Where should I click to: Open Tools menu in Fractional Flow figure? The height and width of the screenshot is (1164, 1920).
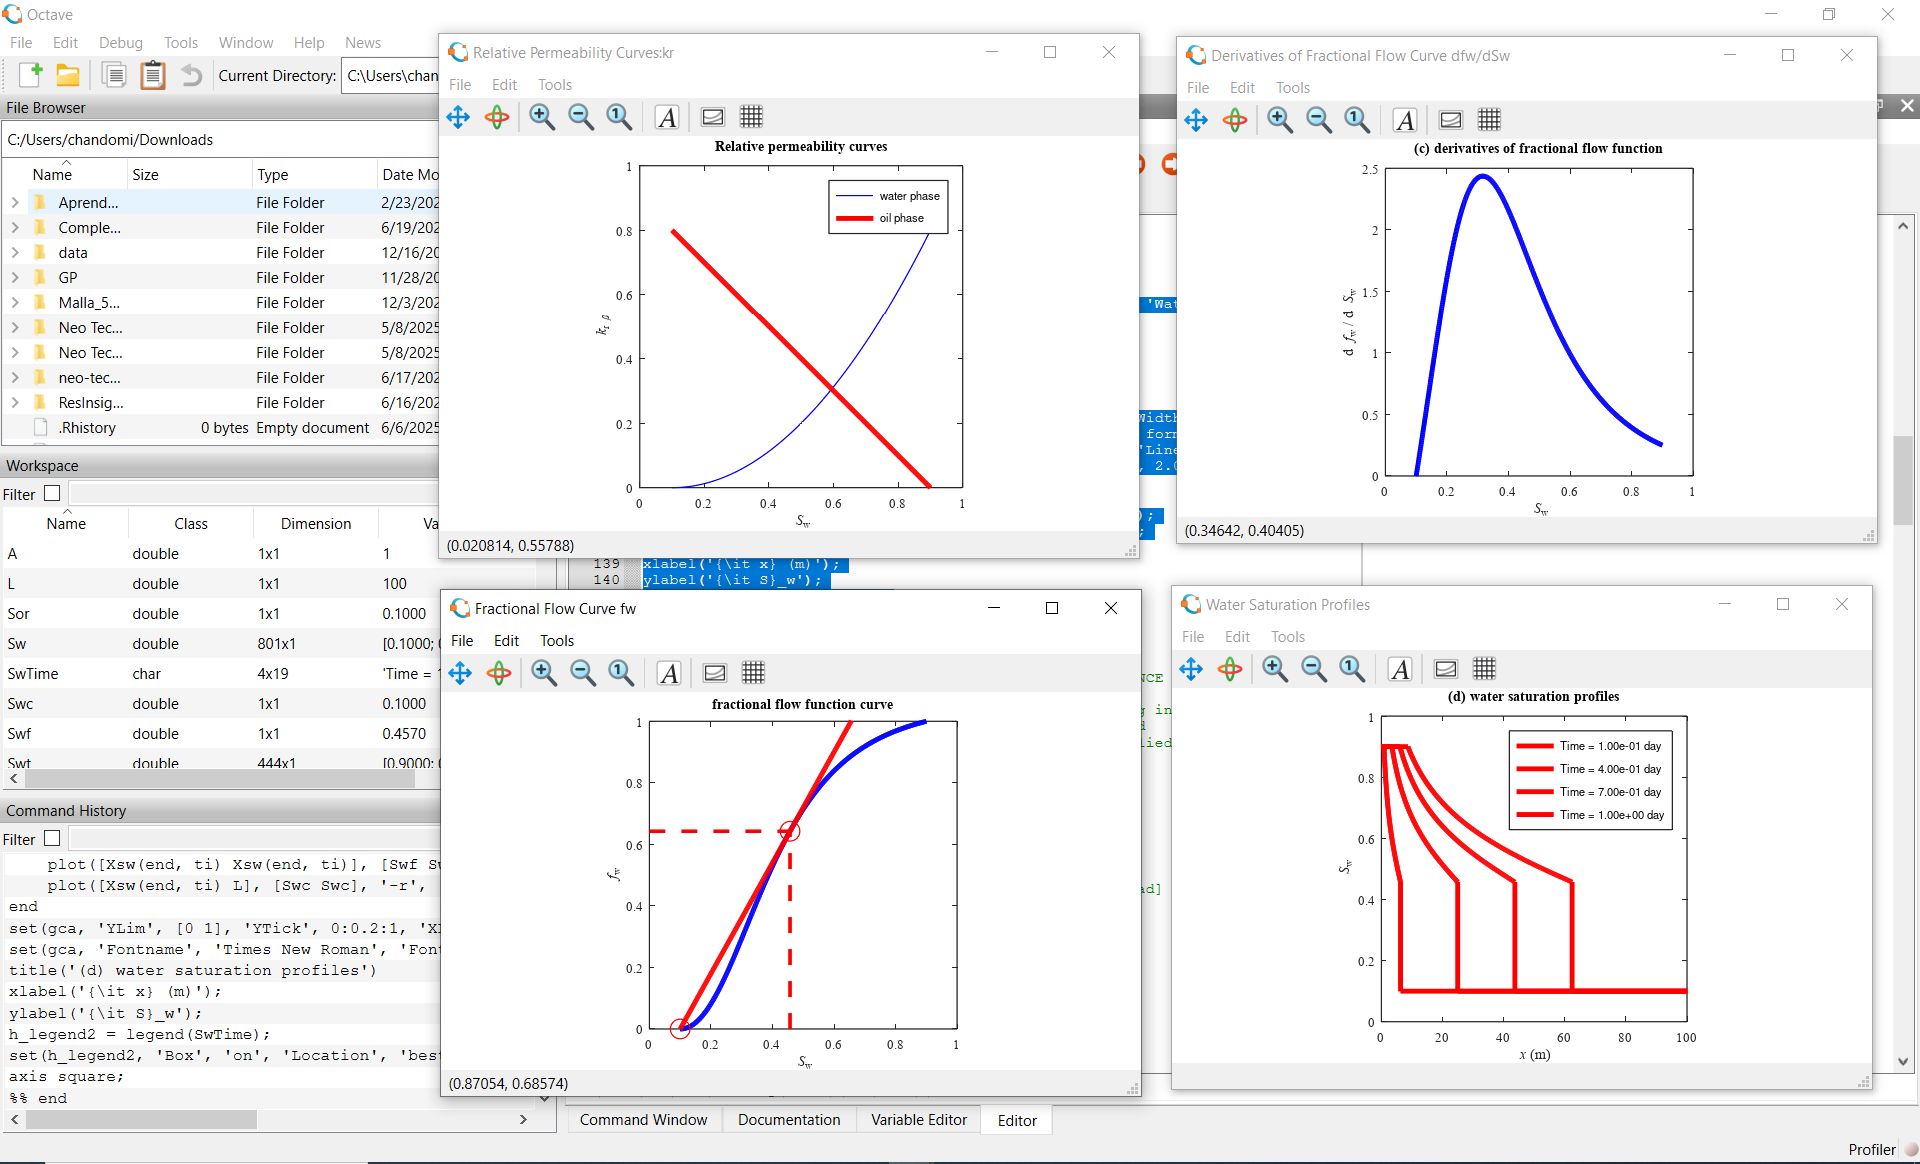pyautogui.click(x=557, y=640)
